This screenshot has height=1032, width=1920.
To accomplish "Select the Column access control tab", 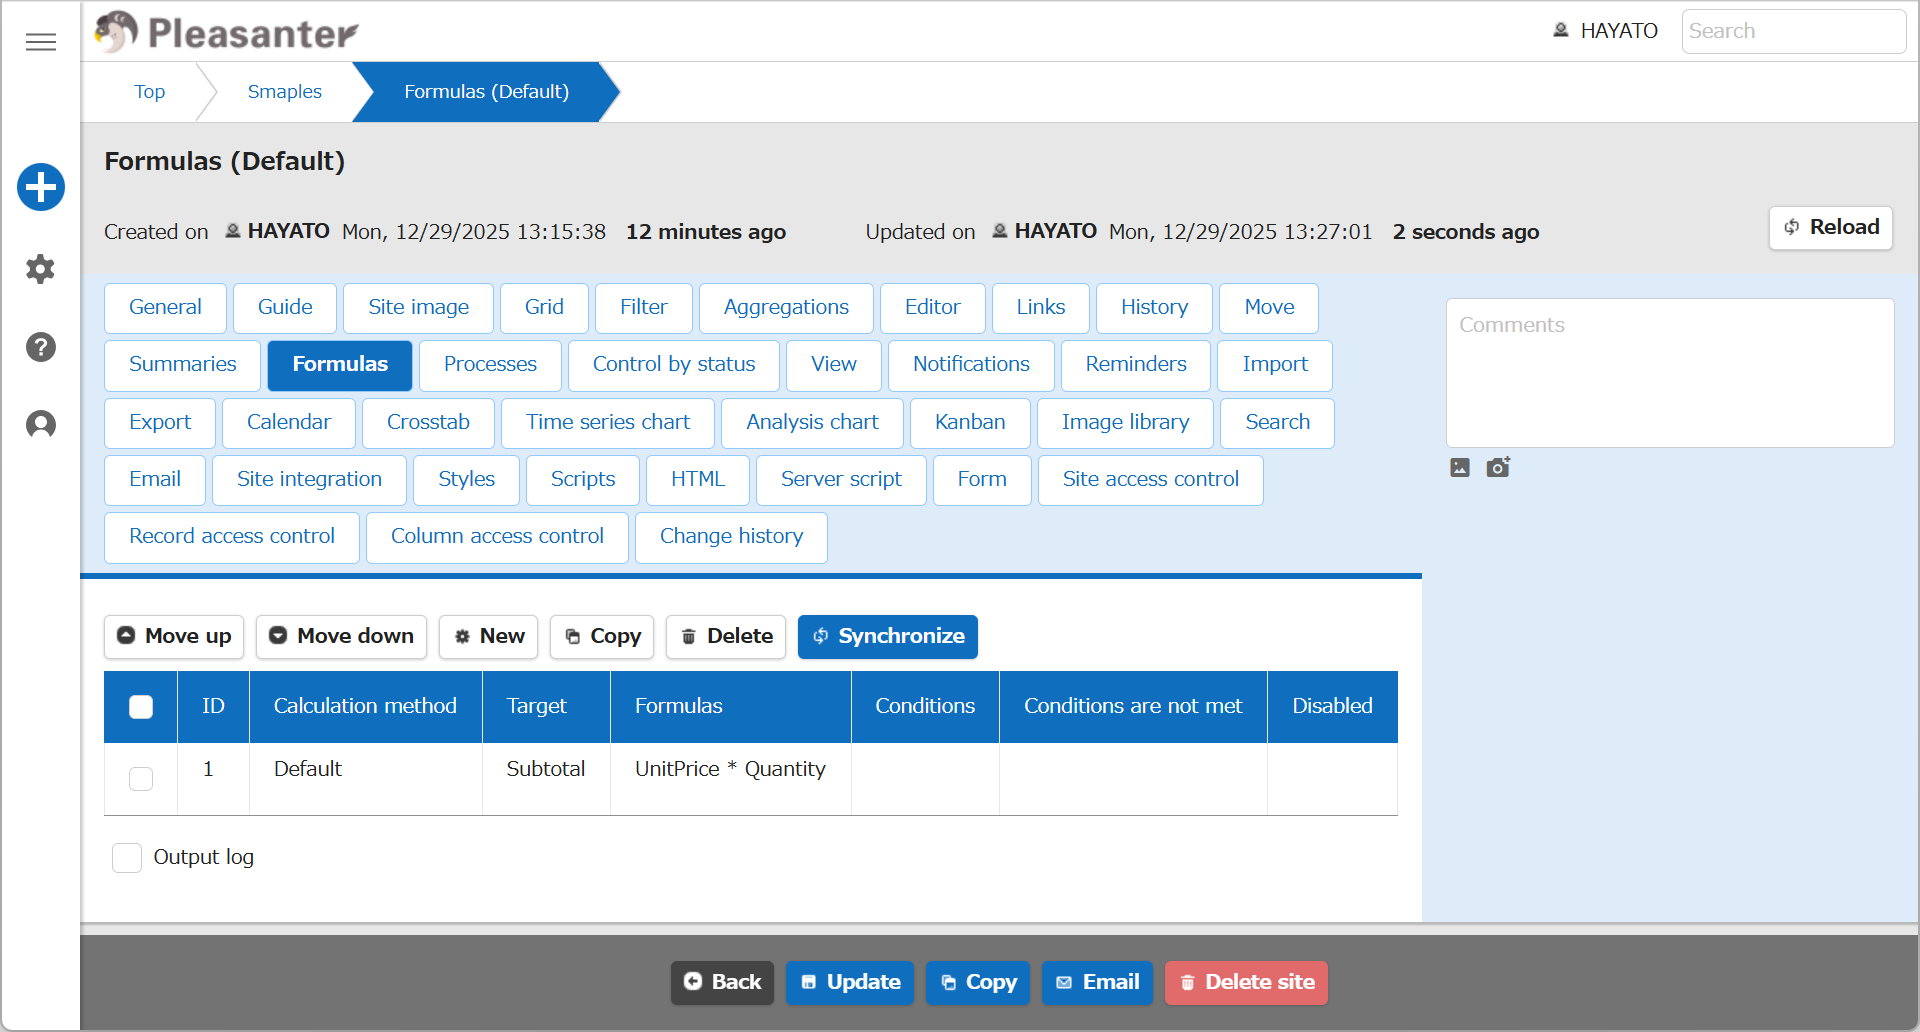I will [497, 537].
